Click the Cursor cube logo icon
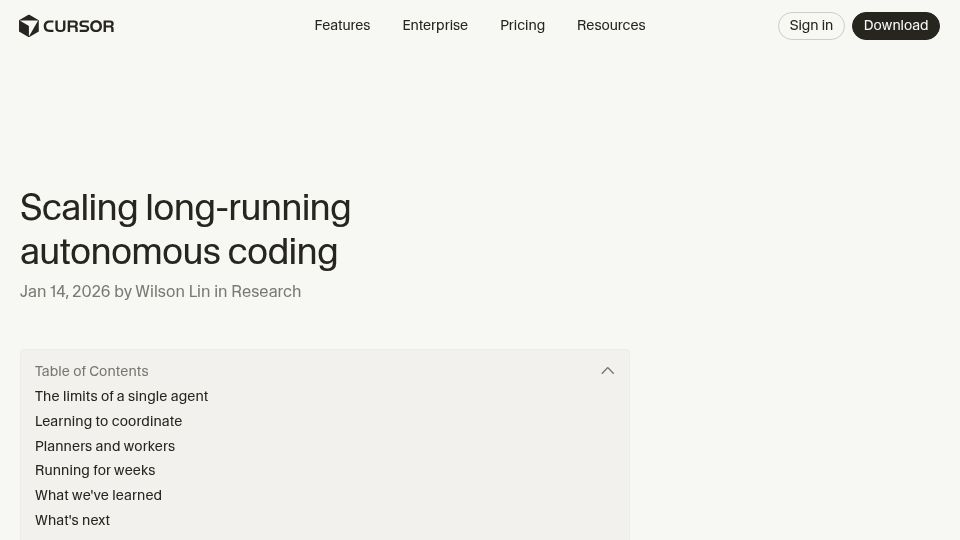This screenshot has height=540, width=960. pos(29,26)
